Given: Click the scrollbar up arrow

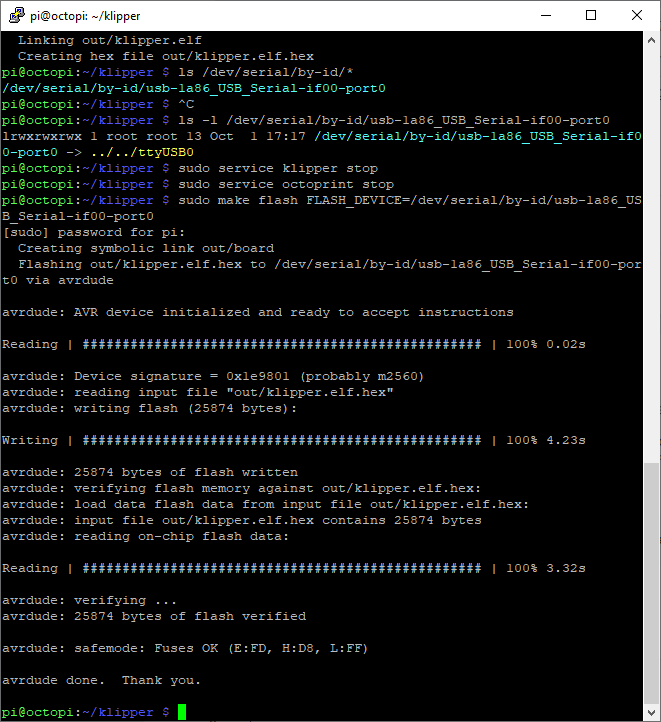Looking at the screenshot, I should 651,41.
